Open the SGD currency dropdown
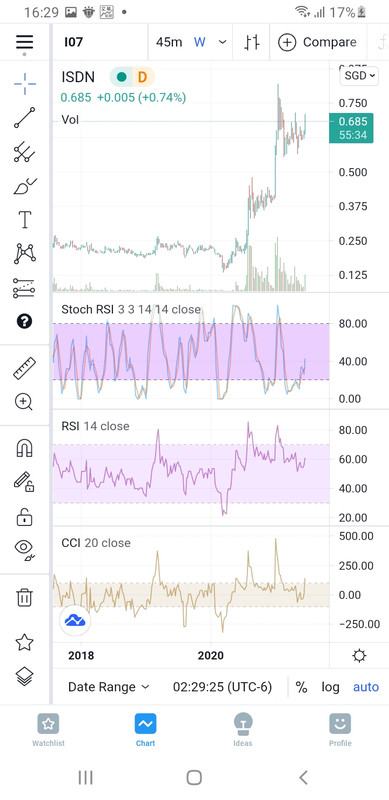Viewport: 389px width, 800px height. coord(359,76)
